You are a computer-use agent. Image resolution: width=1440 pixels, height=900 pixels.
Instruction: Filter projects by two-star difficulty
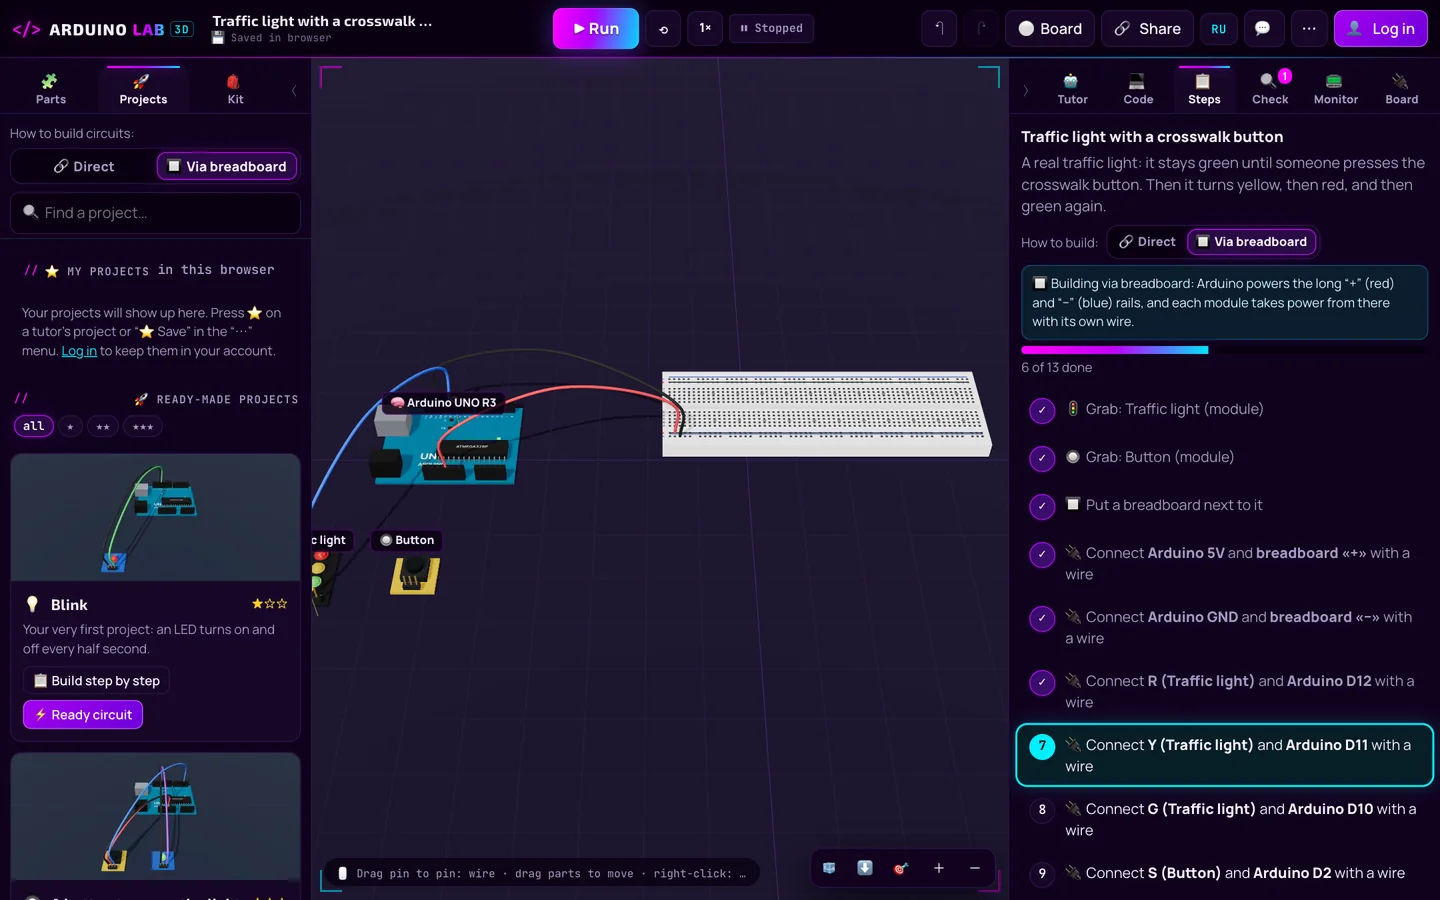pyautogui.click(x=103, y=427)
